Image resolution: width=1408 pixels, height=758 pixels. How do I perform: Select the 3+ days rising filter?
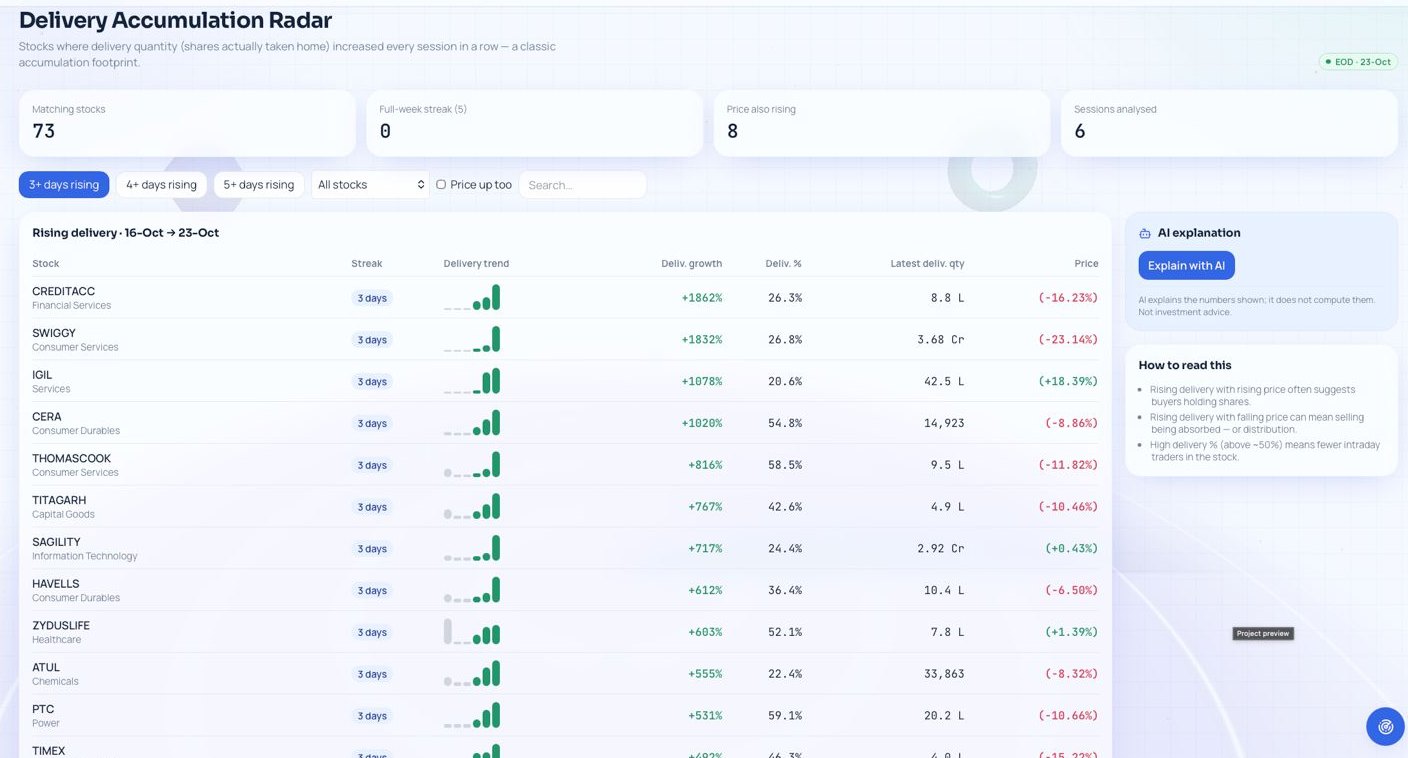(x=64, y=184)
